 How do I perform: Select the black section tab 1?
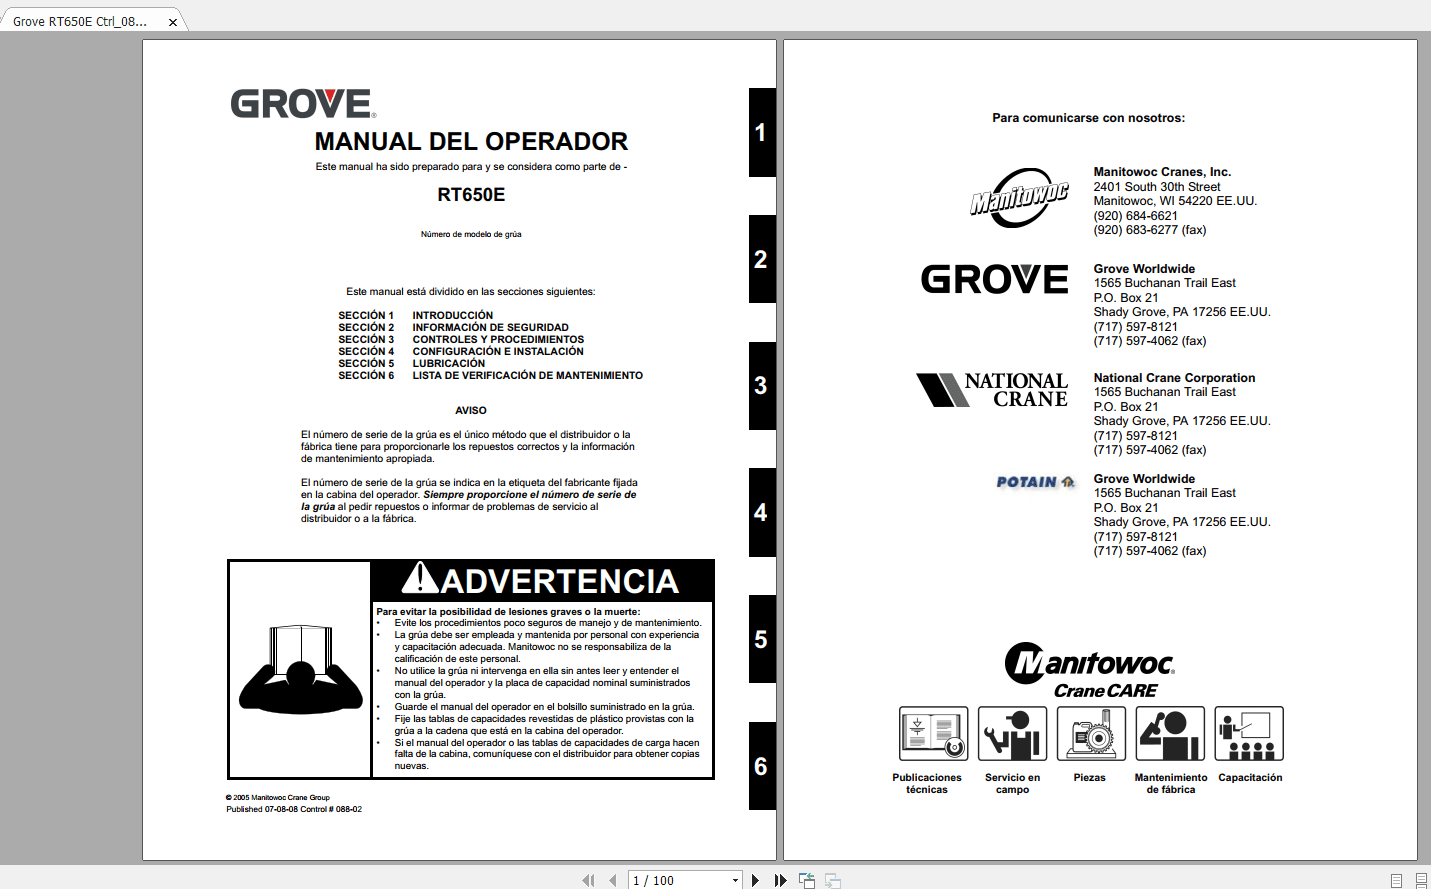(x=761, y=131)
